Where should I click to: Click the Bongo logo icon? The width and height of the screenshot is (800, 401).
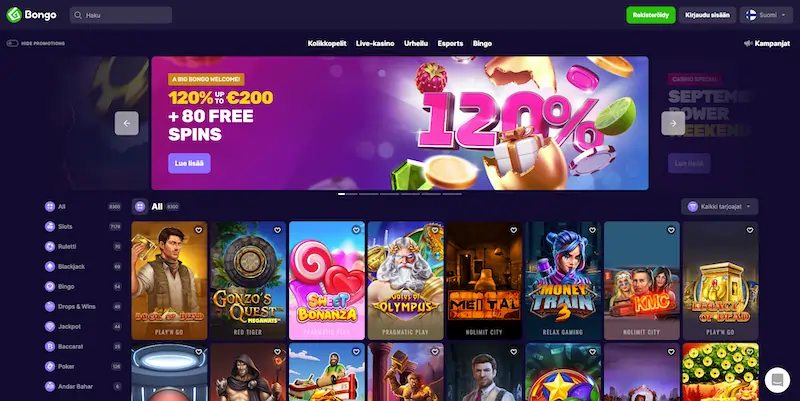click(x=14, y=15)
